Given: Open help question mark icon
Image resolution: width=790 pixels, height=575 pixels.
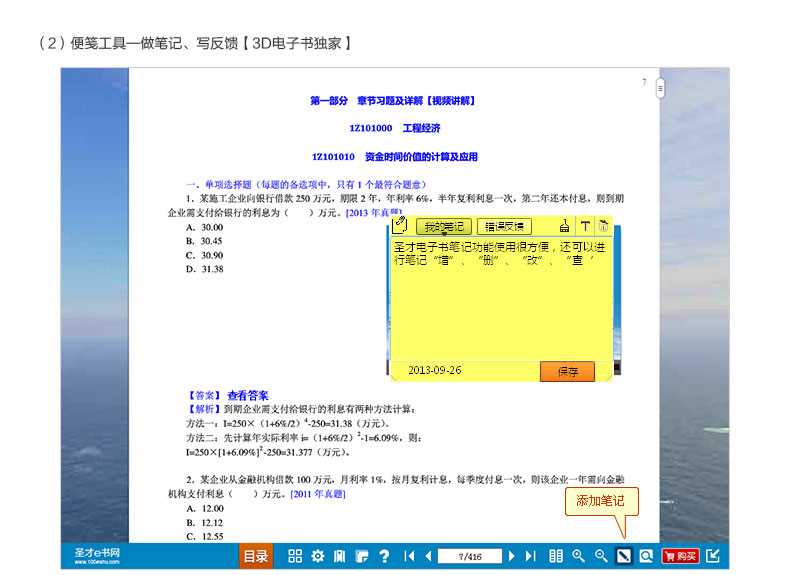Looking at the screenshot, I should pyautogui.click(x=384, y=556).
